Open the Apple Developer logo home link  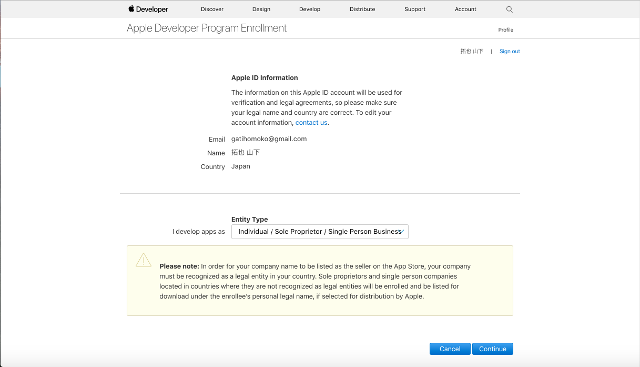pyautogui.click(x=148, y=9)
